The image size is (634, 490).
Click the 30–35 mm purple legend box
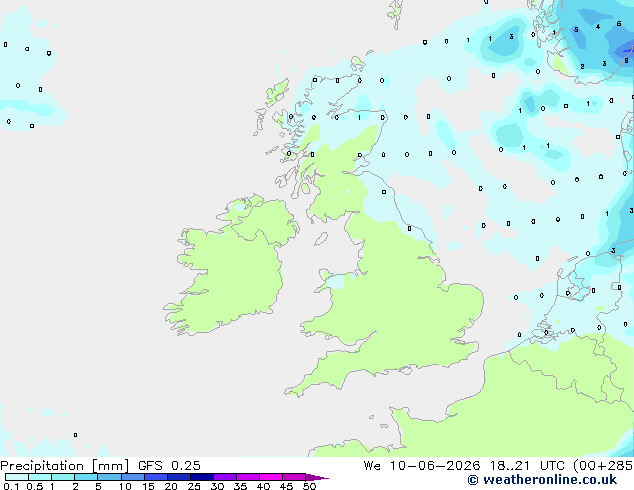[x=225, y=477]
